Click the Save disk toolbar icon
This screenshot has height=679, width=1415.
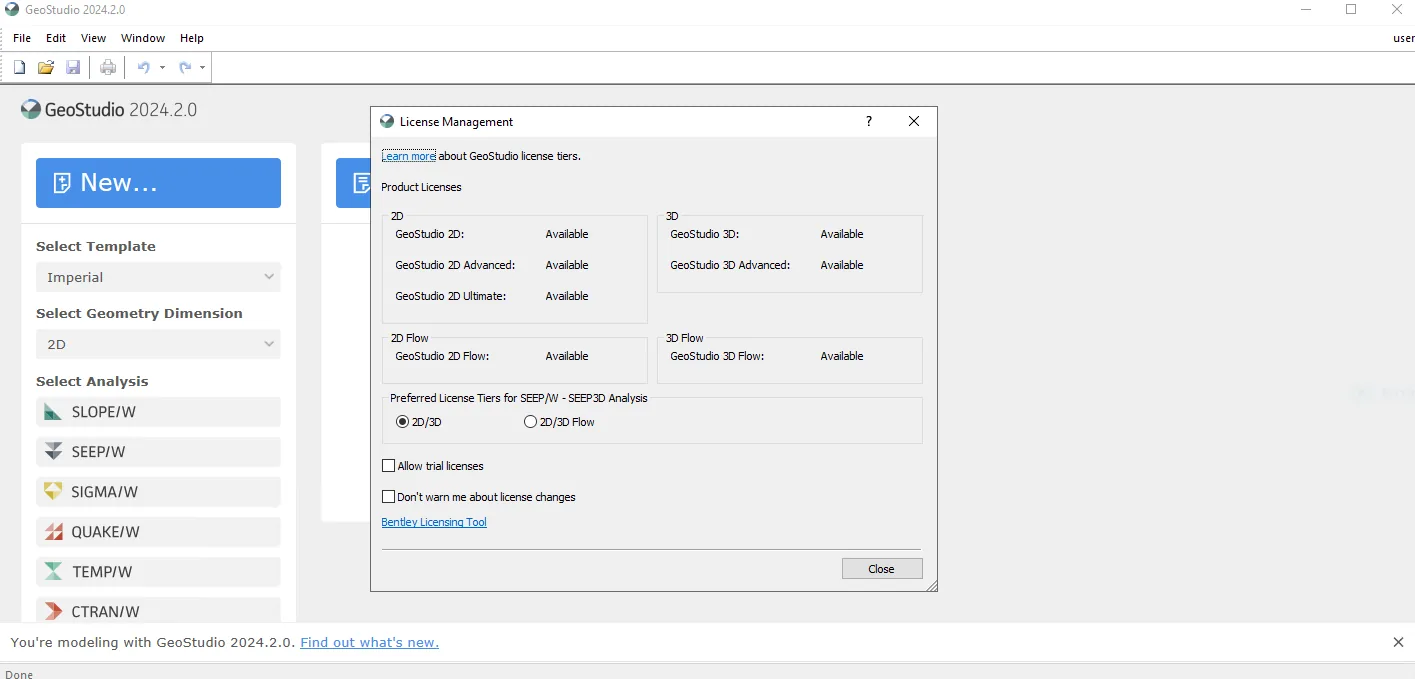[x=73, y=67]
